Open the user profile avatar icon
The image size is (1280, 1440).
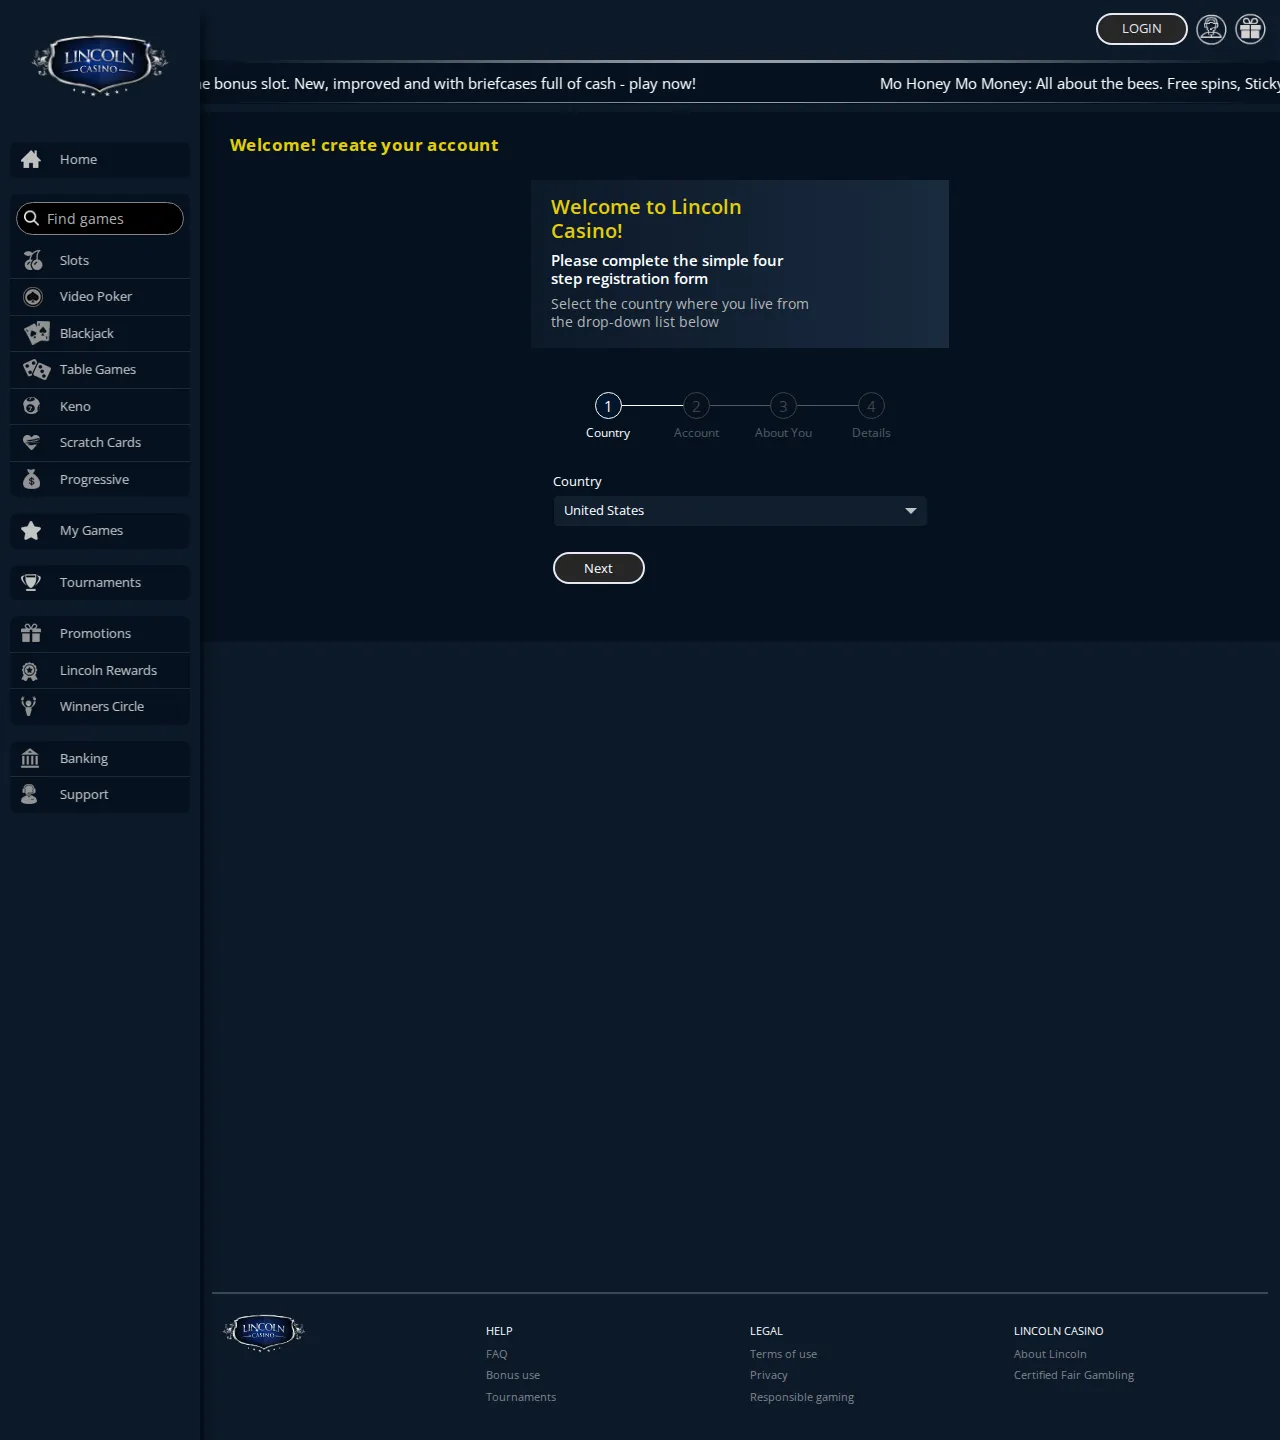[1211, 29]
